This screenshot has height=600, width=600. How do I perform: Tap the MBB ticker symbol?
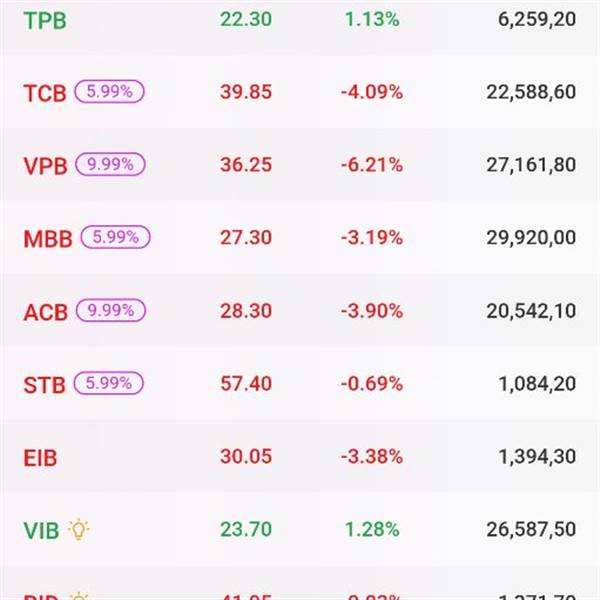click(x=48, y=239)
